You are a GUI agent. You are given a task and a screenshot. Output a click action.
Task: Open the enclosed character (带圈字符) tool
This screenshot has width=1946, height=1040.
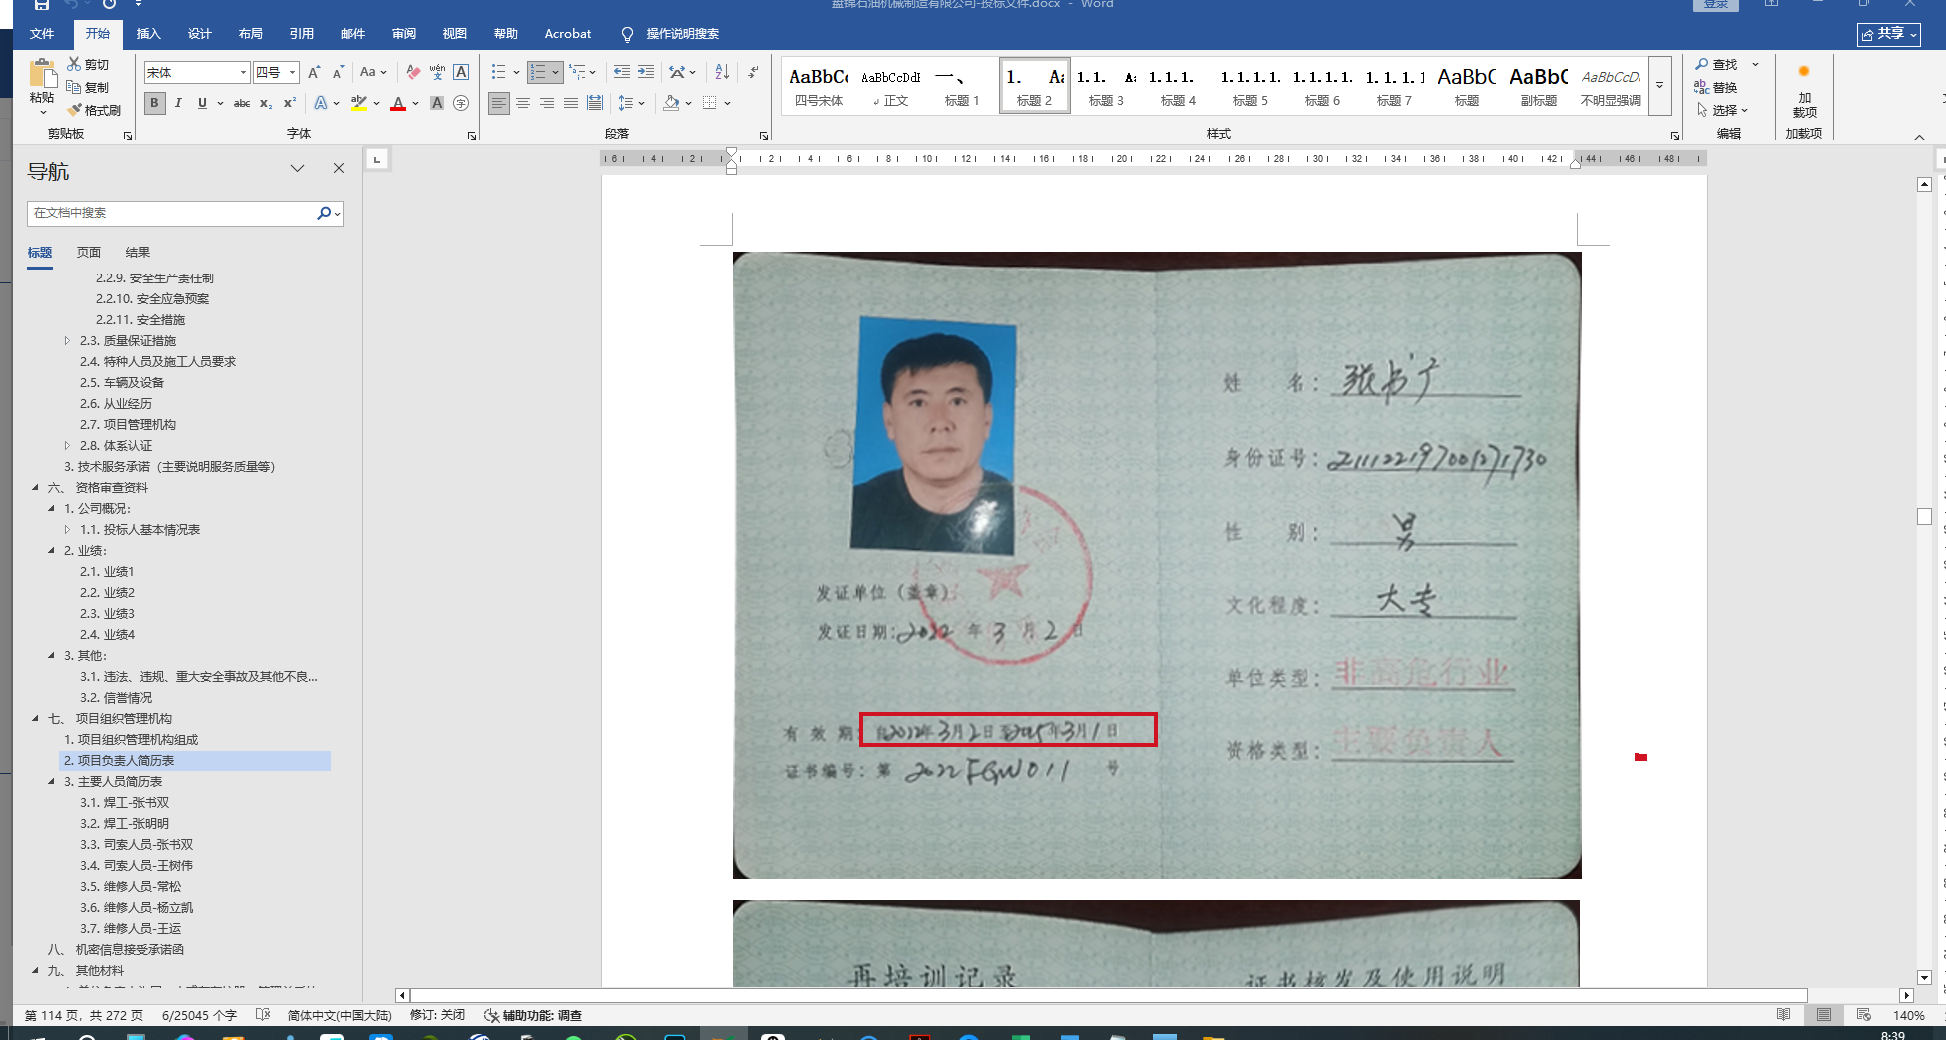(x=461, y=103)
